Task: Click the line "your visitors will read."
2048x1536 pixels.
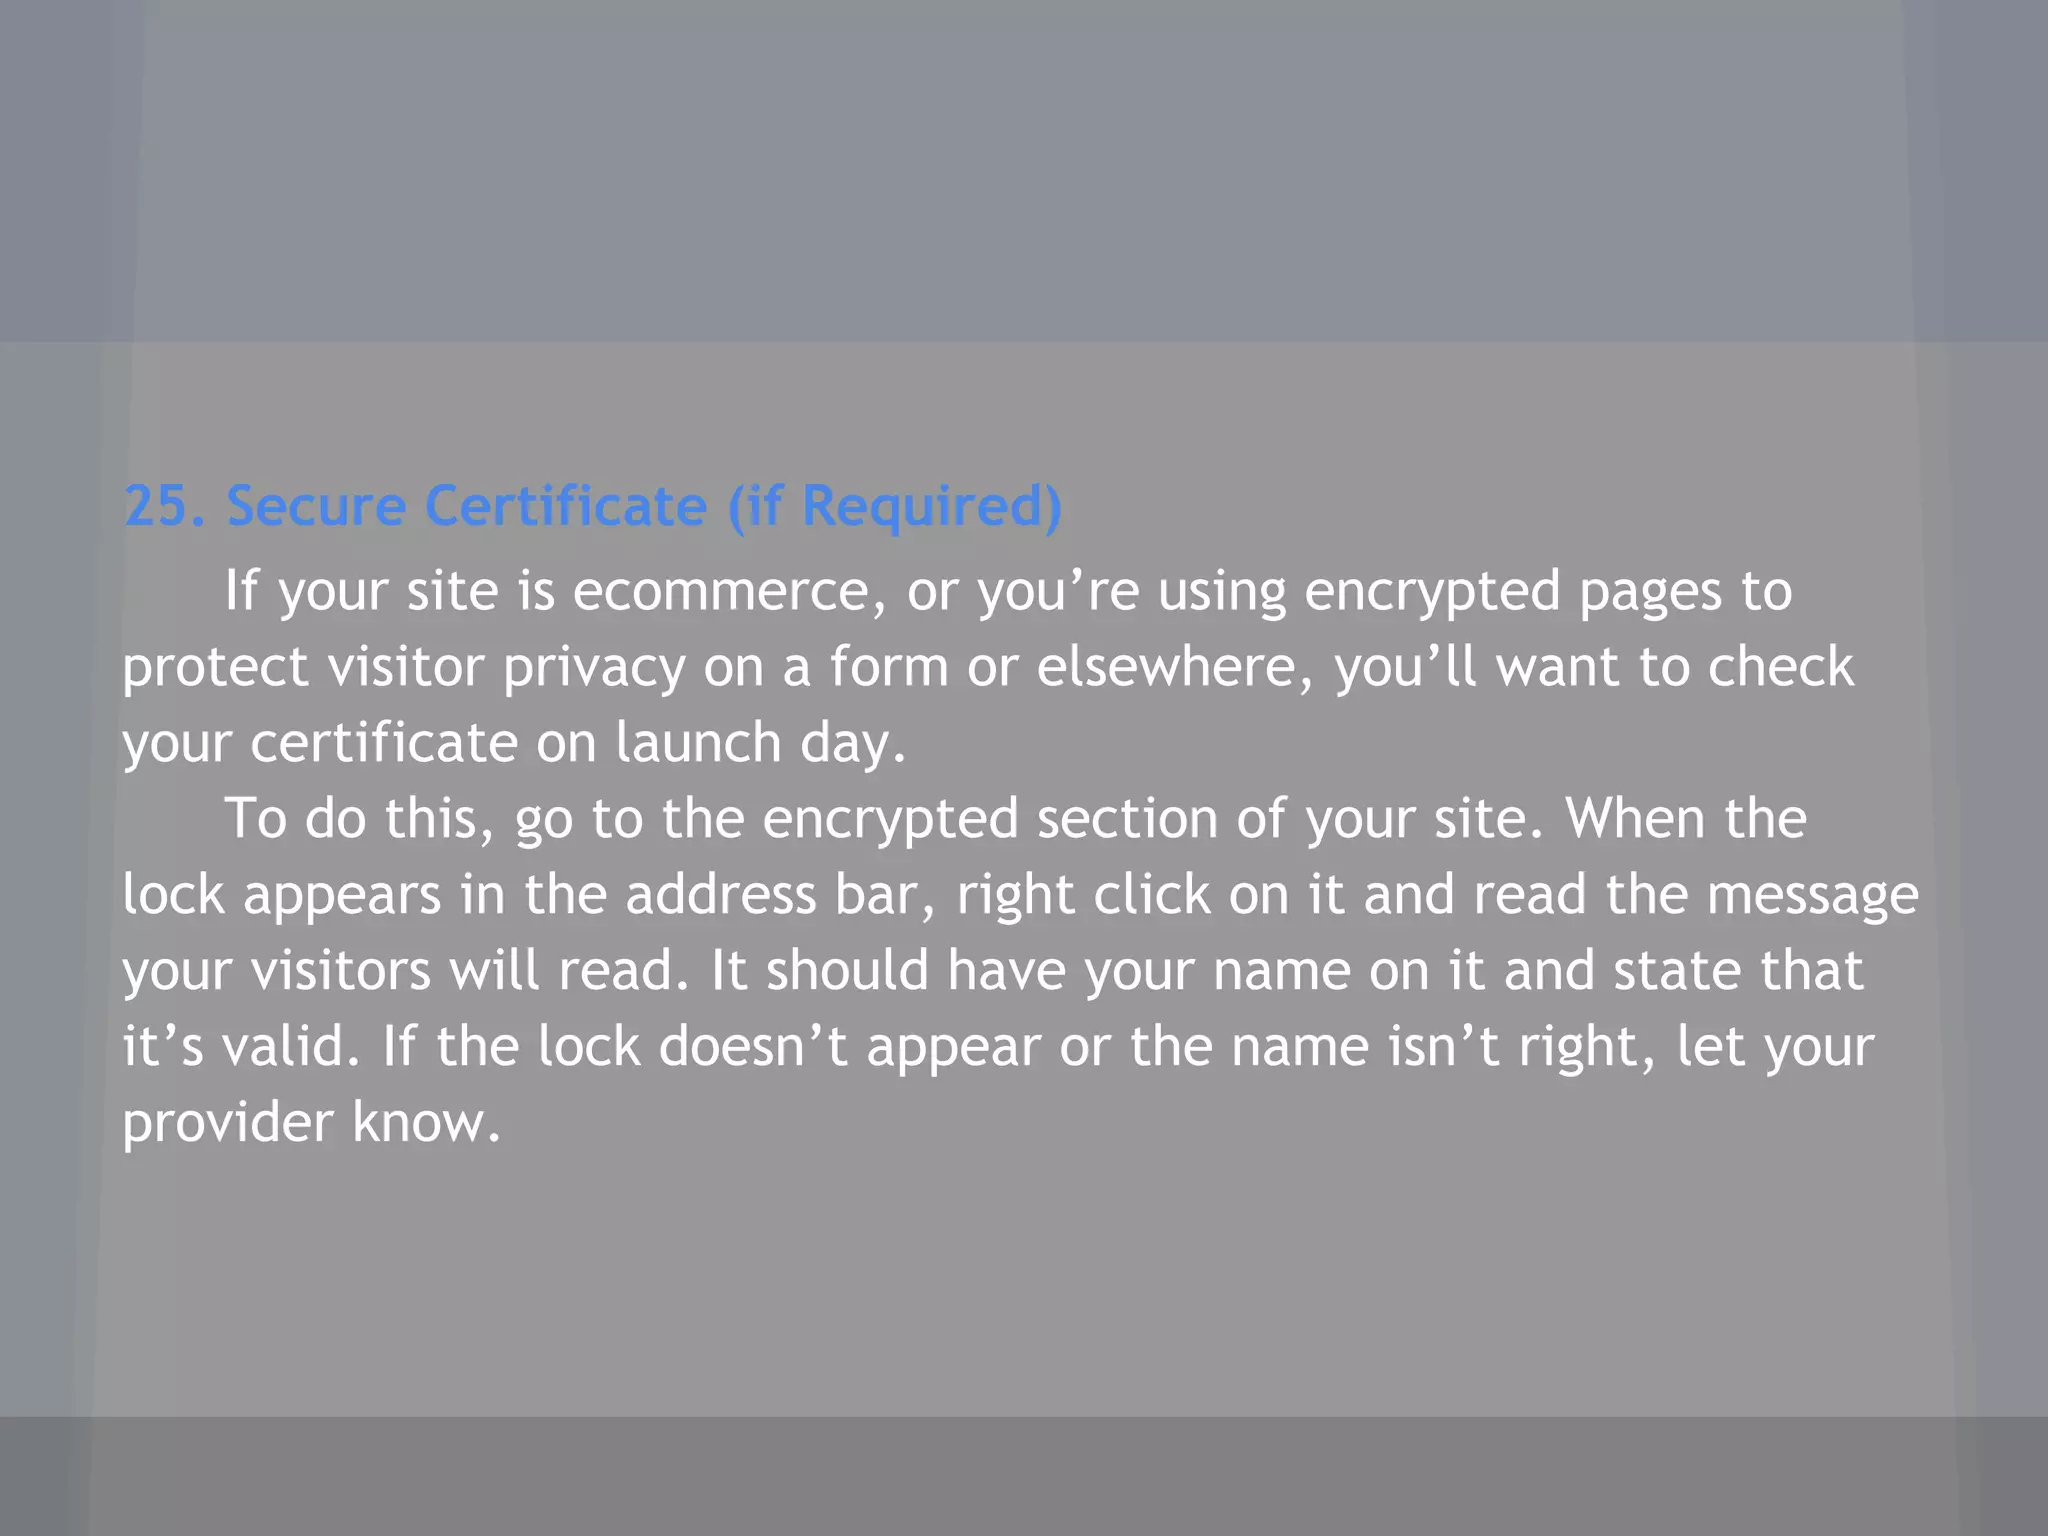Action: 992,971
